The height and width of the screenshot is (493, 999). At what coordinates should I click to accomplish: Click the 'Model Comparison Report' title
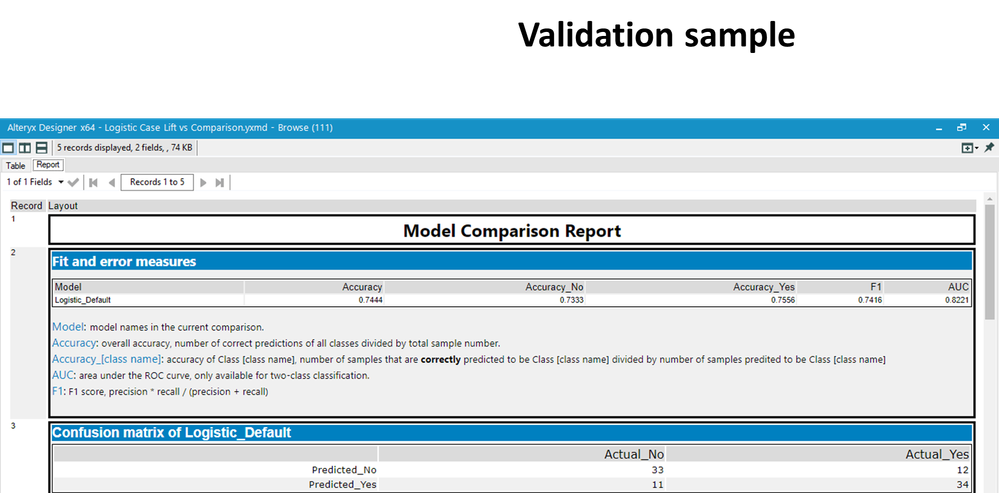[512, 231]
